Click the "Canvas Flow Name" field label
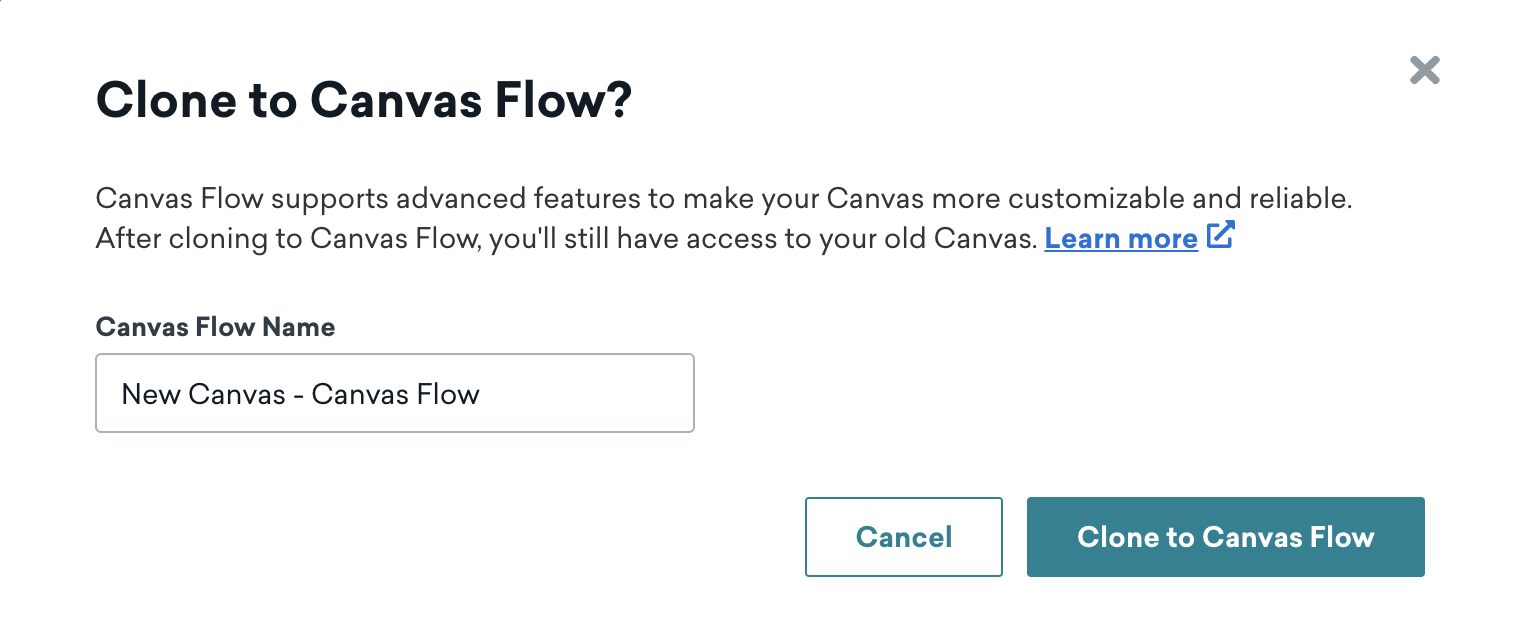 point(215,327)
